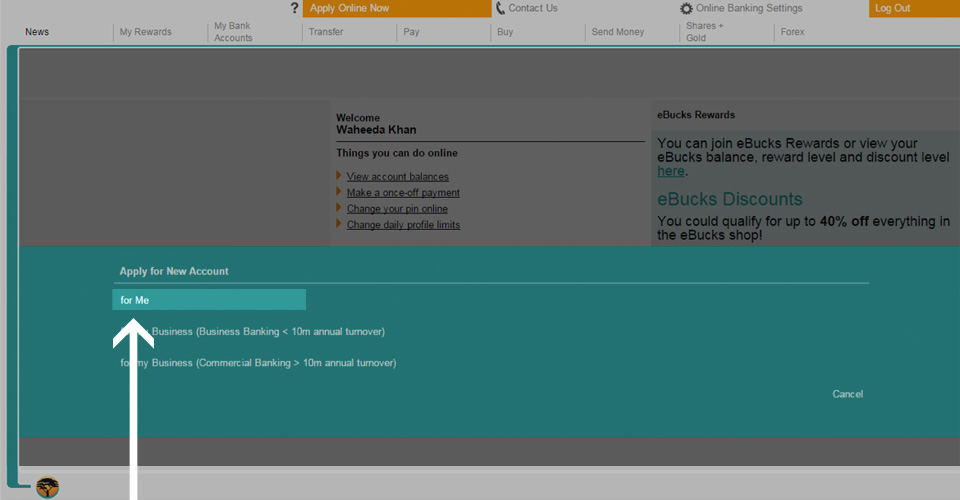Click the FNB tree logo icon
The height and width of the screenshot is (500, 960).
[x=47, y=488]
